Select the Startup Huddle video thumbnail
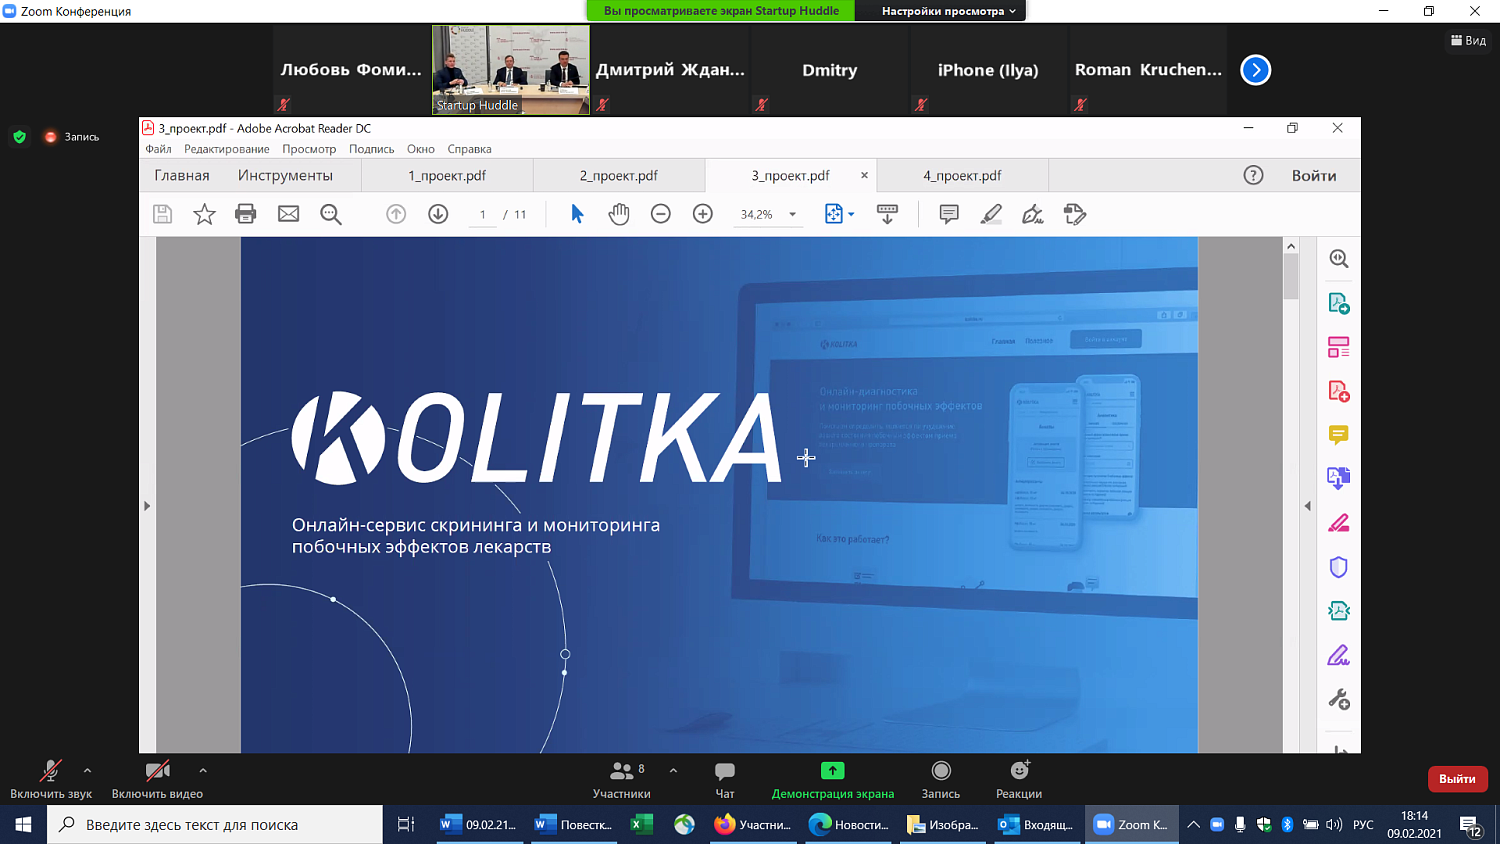 click(x=511, y=70)
